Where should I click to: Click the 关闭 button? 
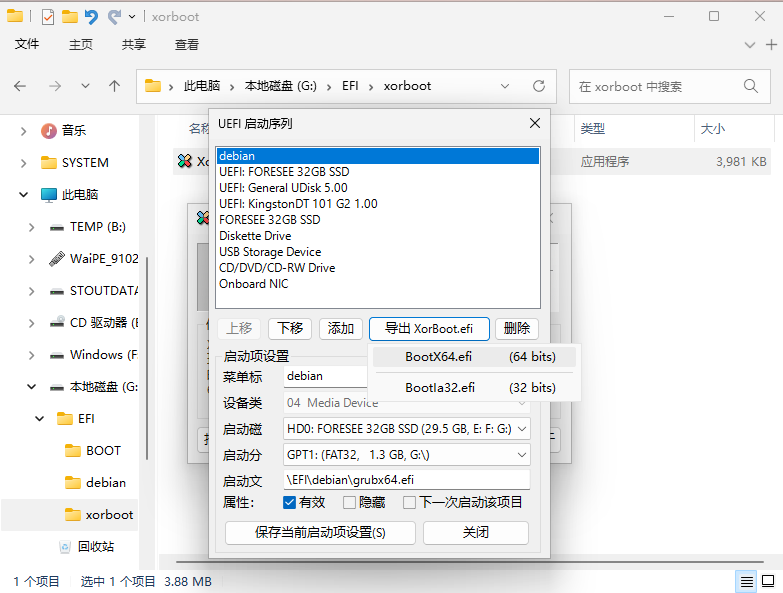[475, 533]
